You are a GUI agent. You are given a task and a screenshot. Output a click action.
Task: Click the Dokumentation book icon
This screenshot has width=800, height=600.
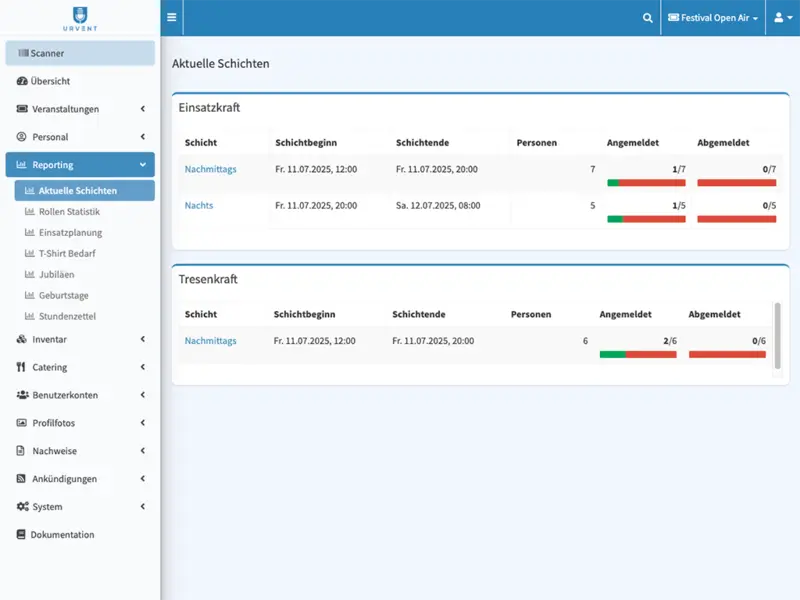tap(21, 534)
